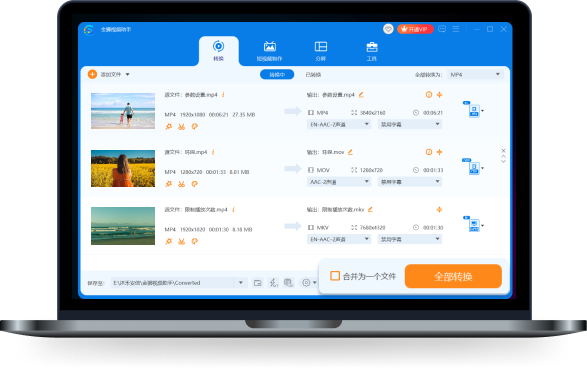Image resolution: width=587 pixels, height=371 pixels.
Task: Show info for the 1920x1020 source file
Action: 233,209
